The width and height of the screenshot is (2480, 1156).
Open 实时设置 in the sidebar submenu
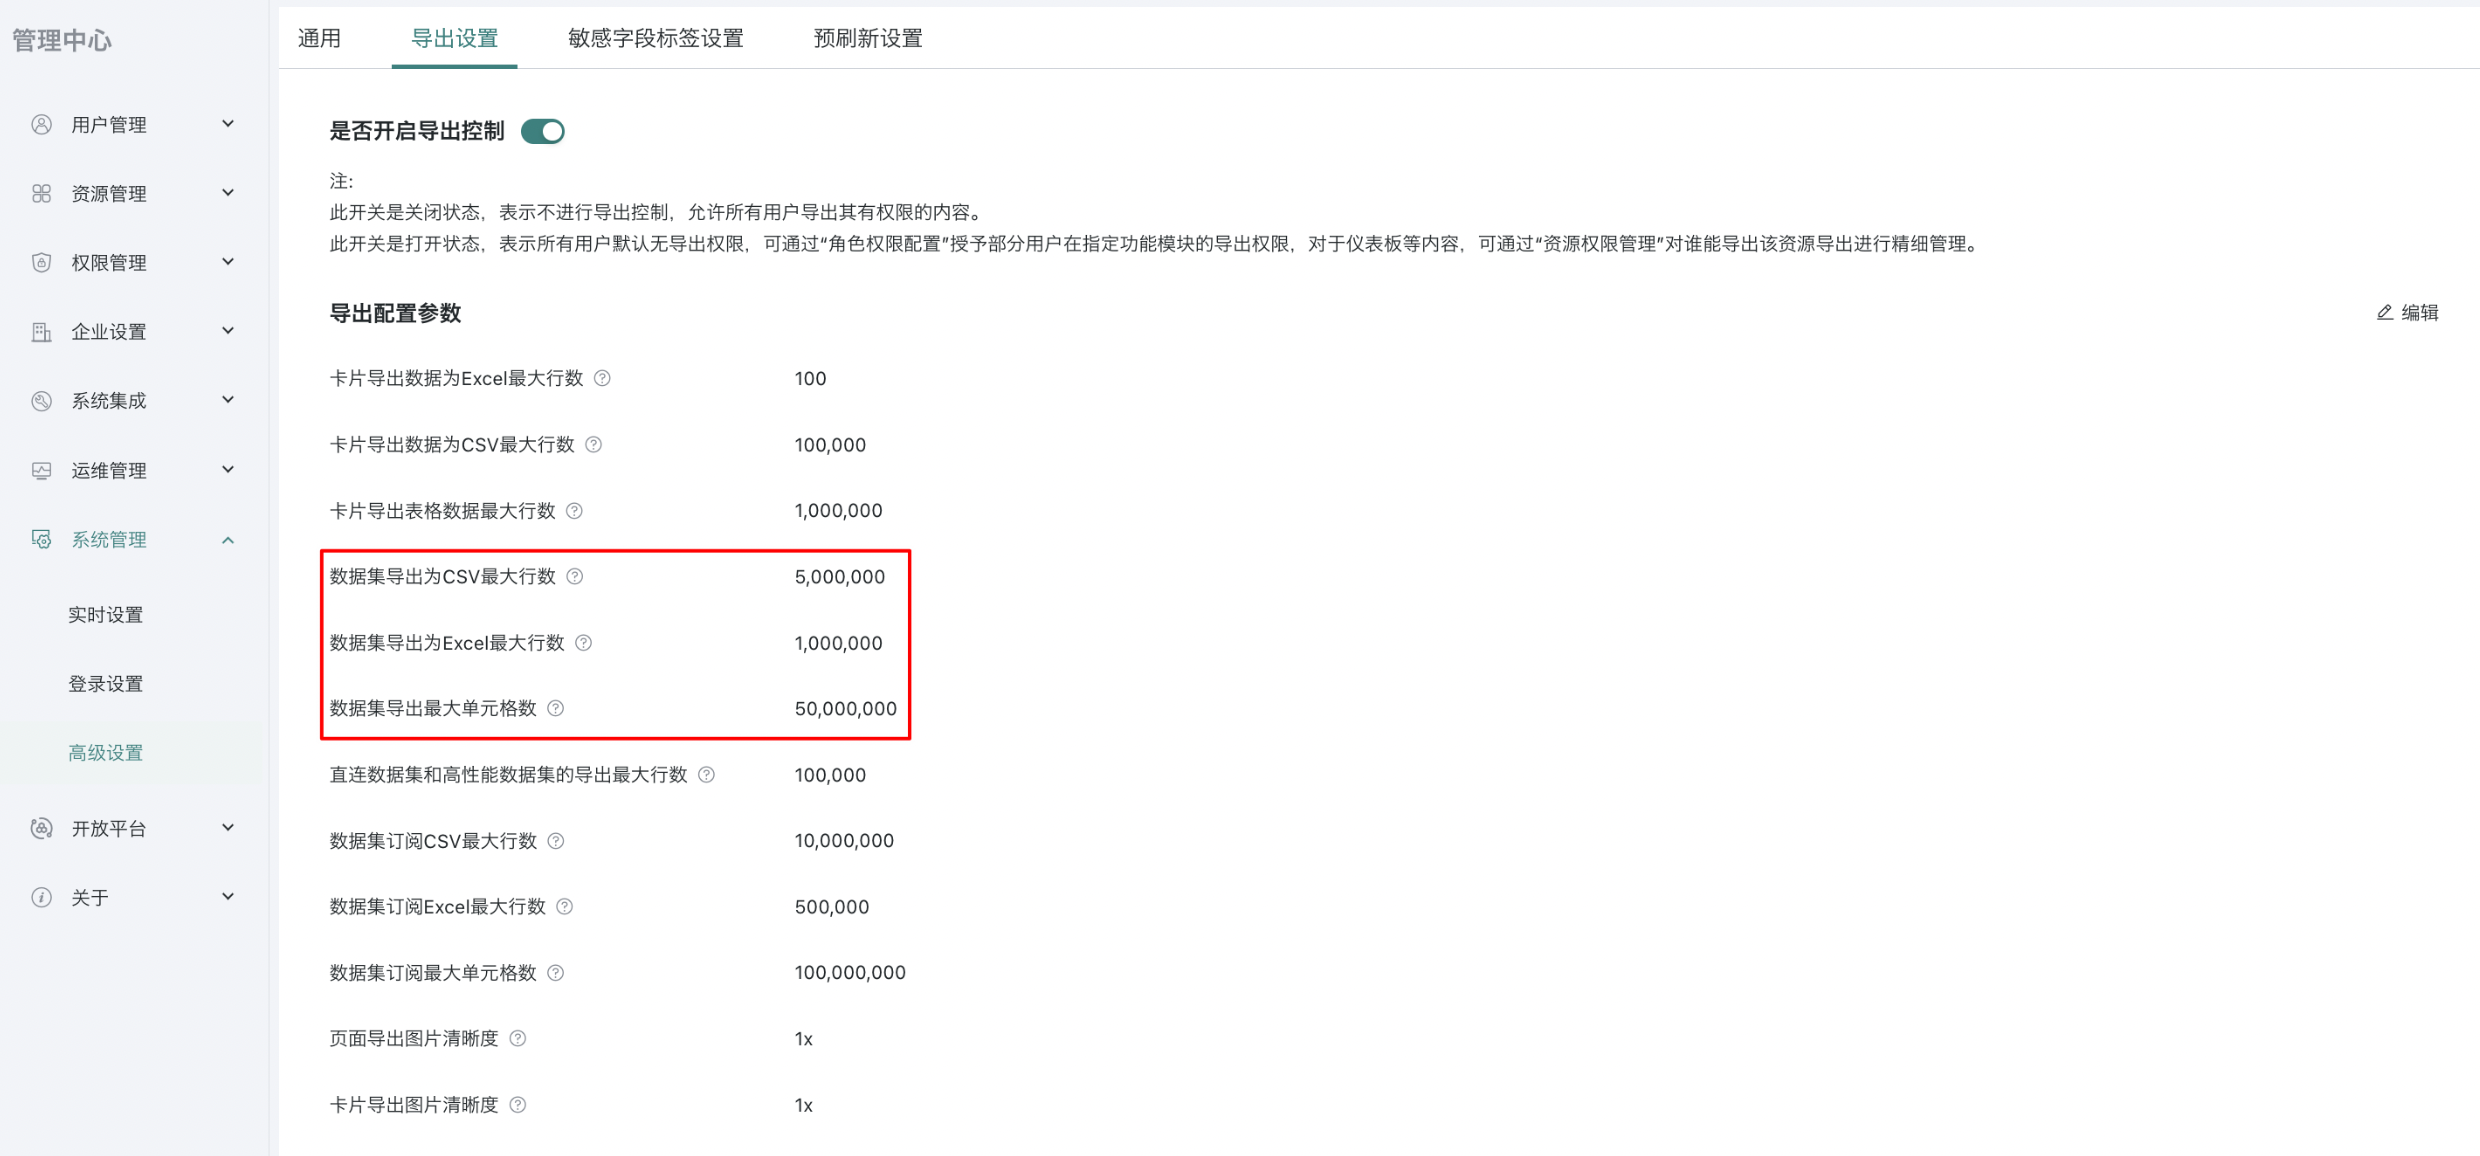click(106, 615)
